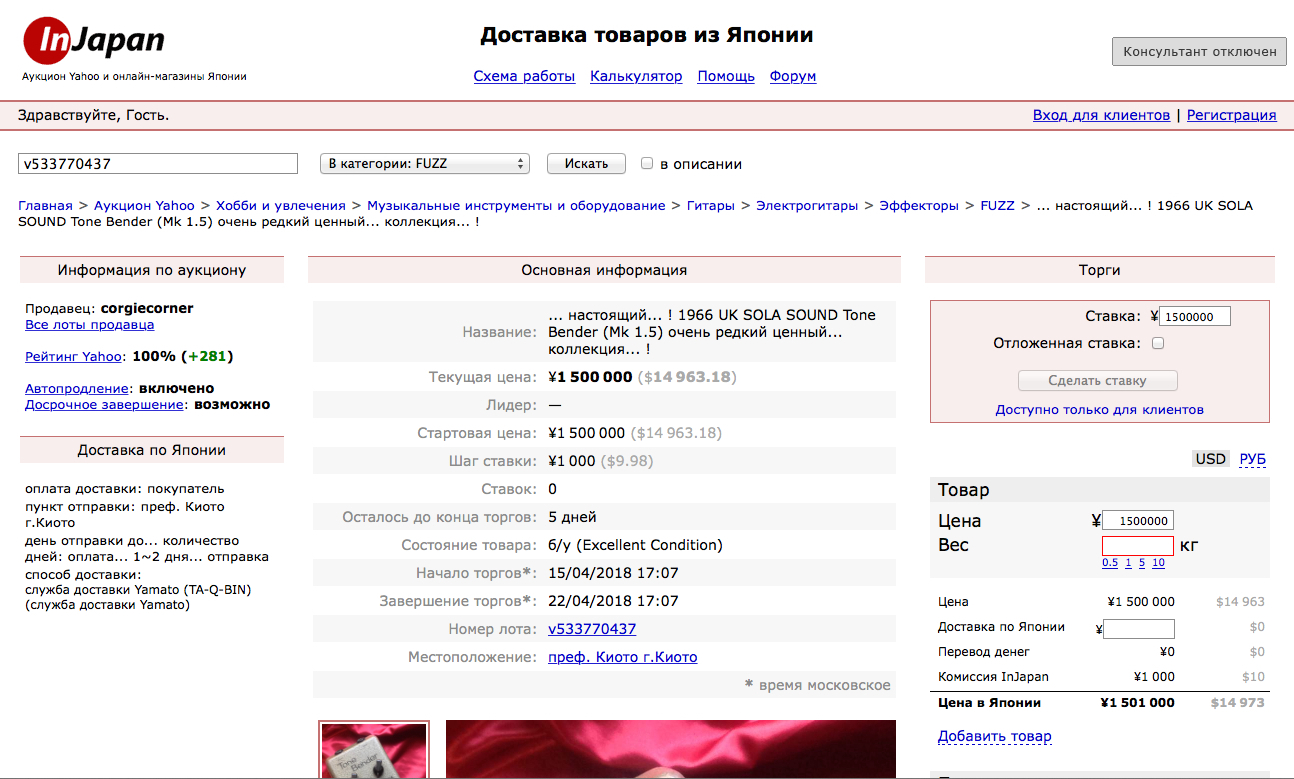Click the Добавить товар link
This screenshot has width=1294, height=779.
[995, 736]
